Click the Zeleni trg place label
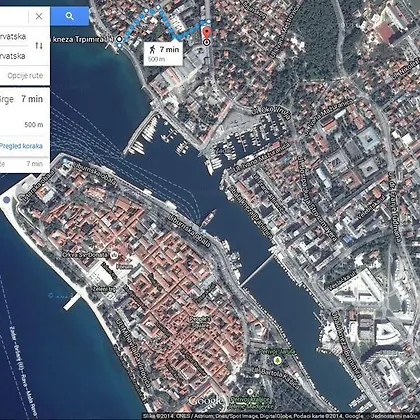 pos(104,289)
